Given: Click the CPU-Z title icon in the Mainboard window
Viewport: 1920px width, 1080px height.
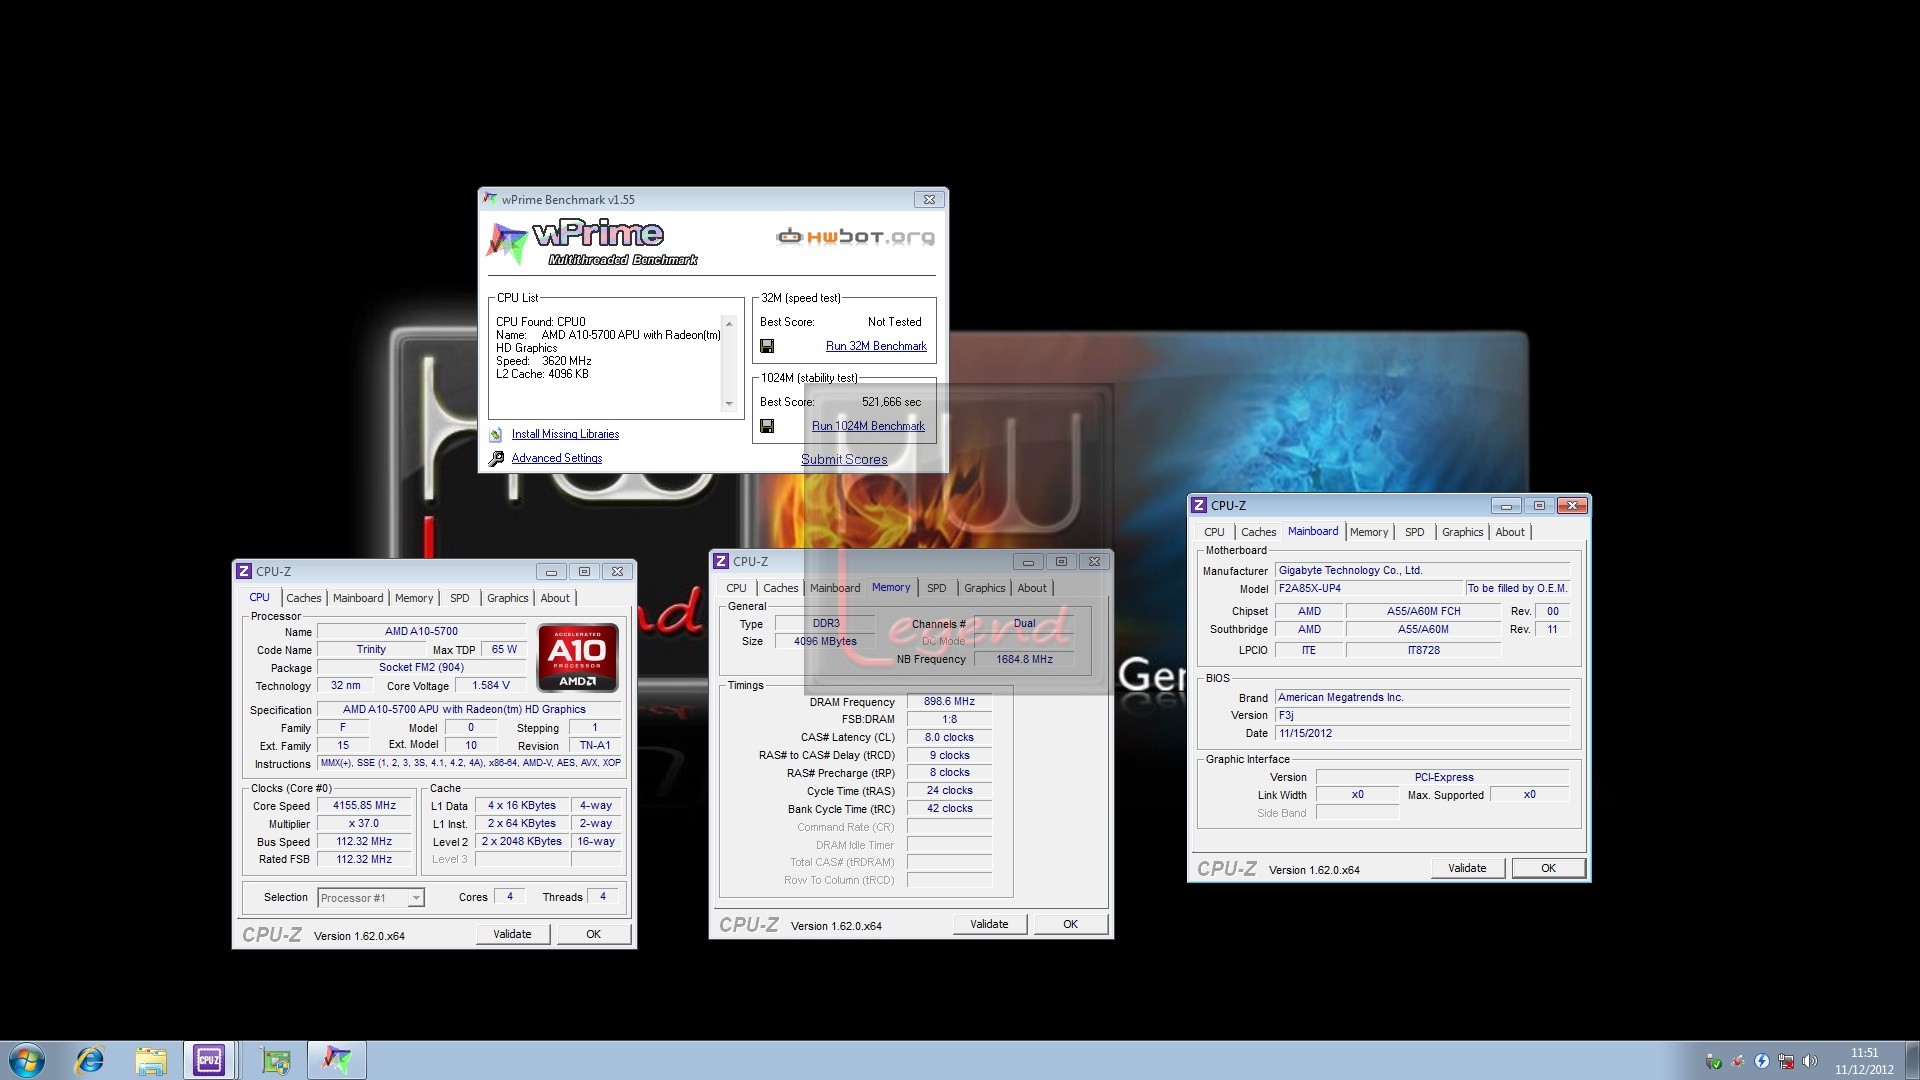Looking at the screenshot, I should [1199, 505].
